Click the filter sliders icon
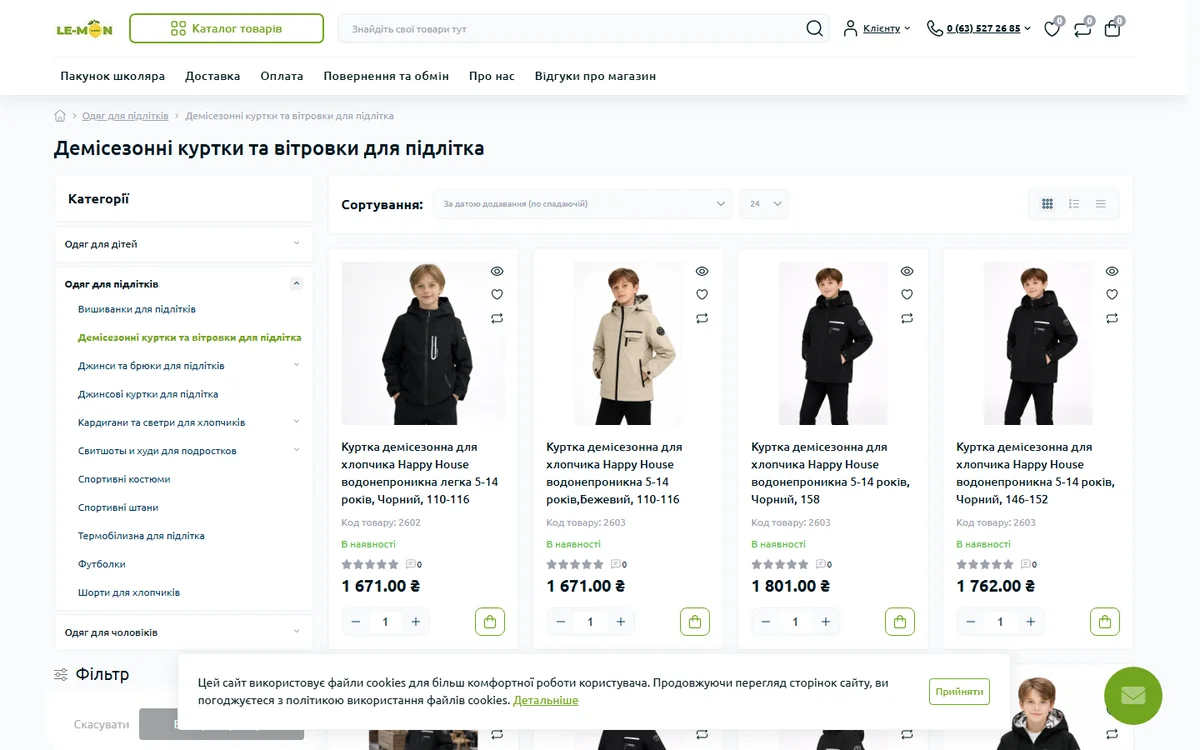Image resolution: width=1200 pixels, height=750 pixels. coord(61,674)
